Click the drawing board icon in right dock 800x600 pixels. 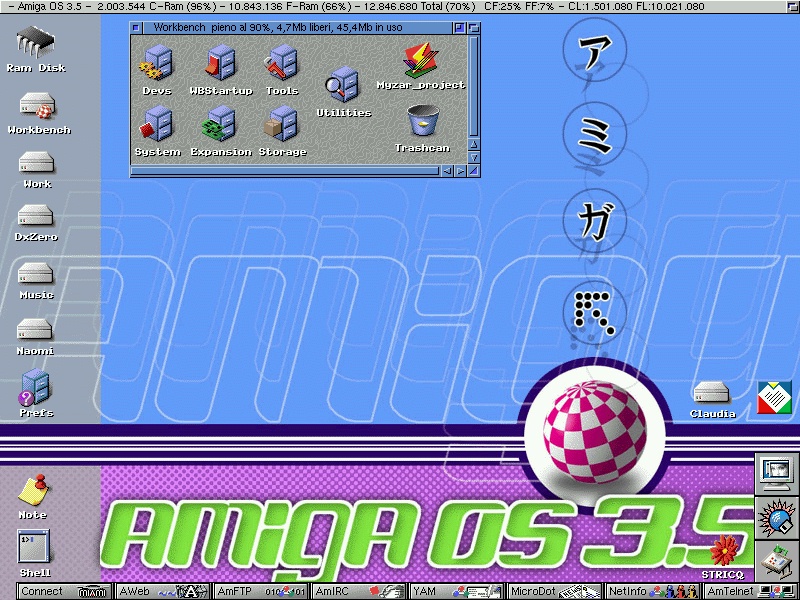coord(777,561)
